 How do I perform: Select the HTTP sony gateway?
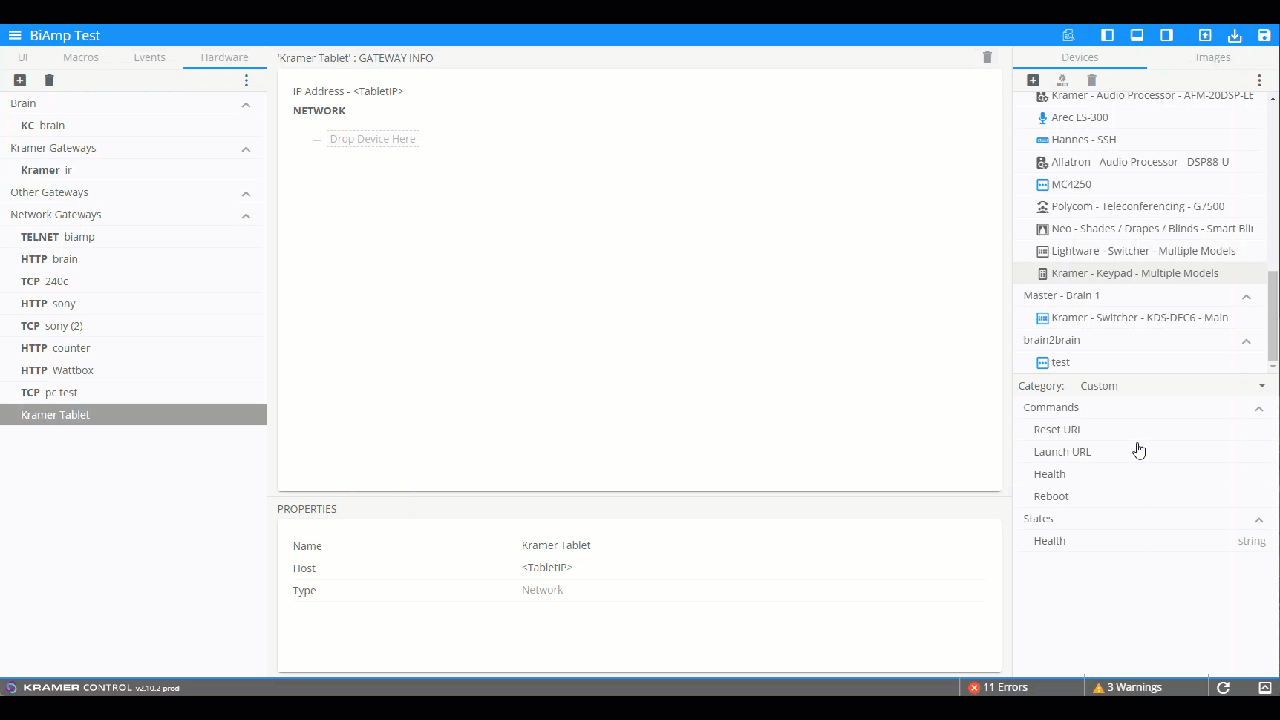133,303
